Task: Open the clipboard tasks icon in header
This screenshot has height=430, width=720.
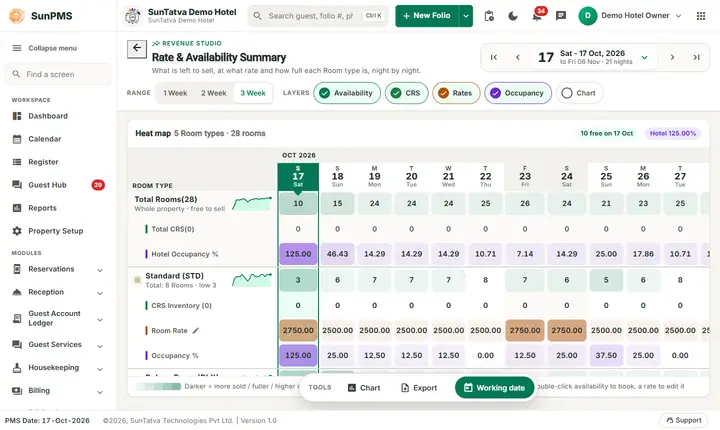Action: pos(489,16)
